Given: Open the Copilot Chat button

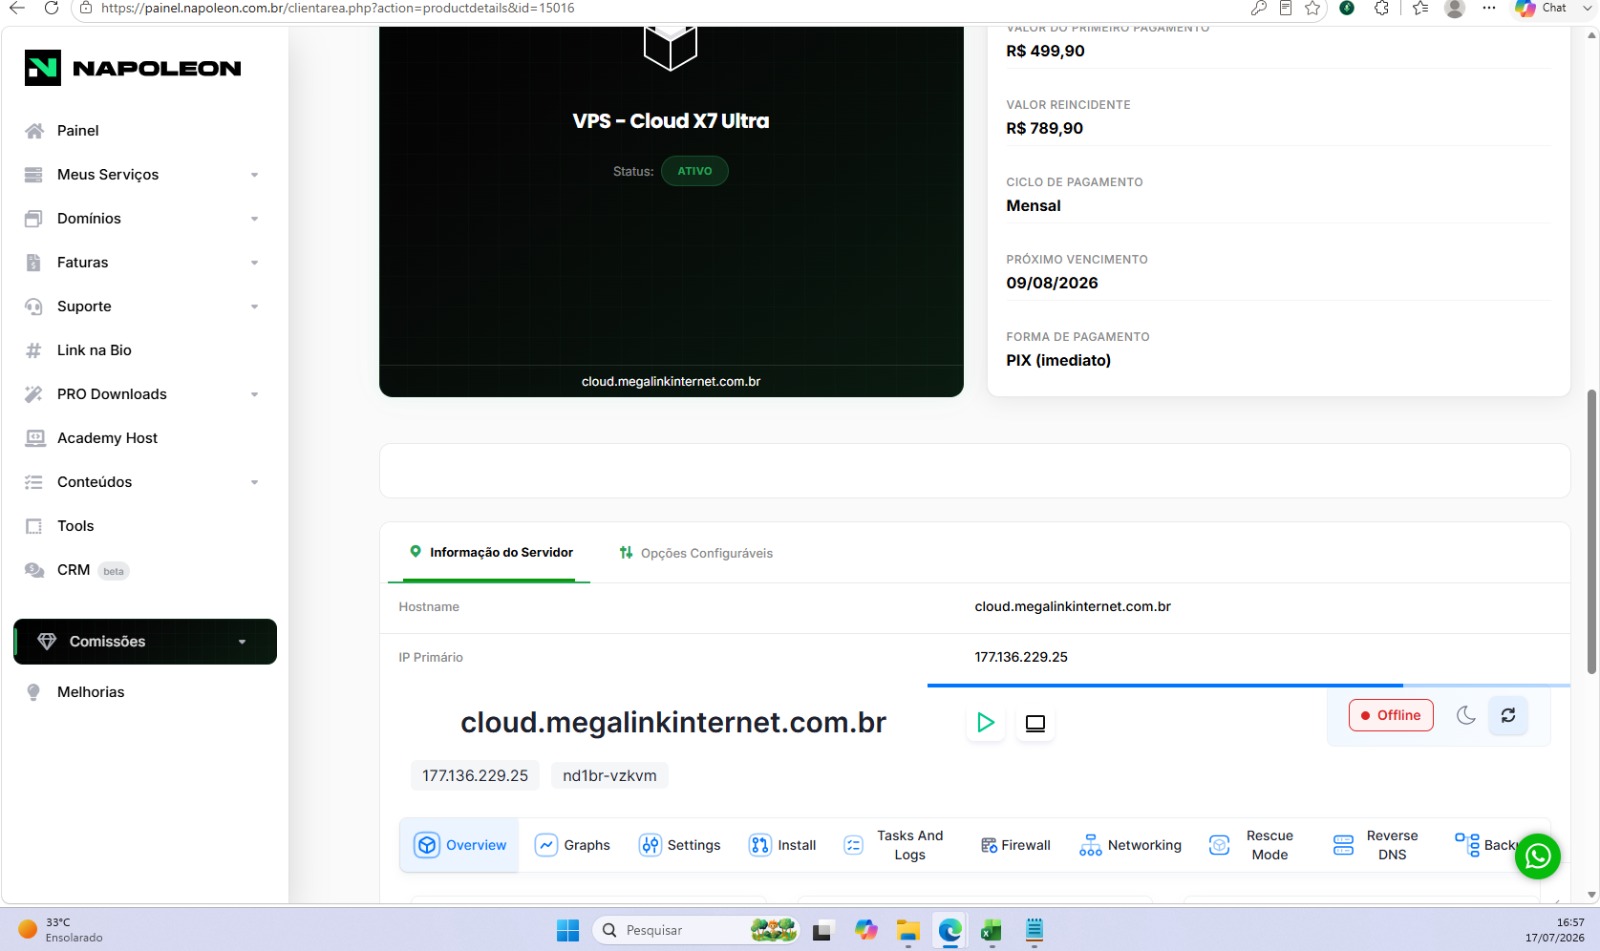Looking at the screenshot, I should coord(1541,8).
